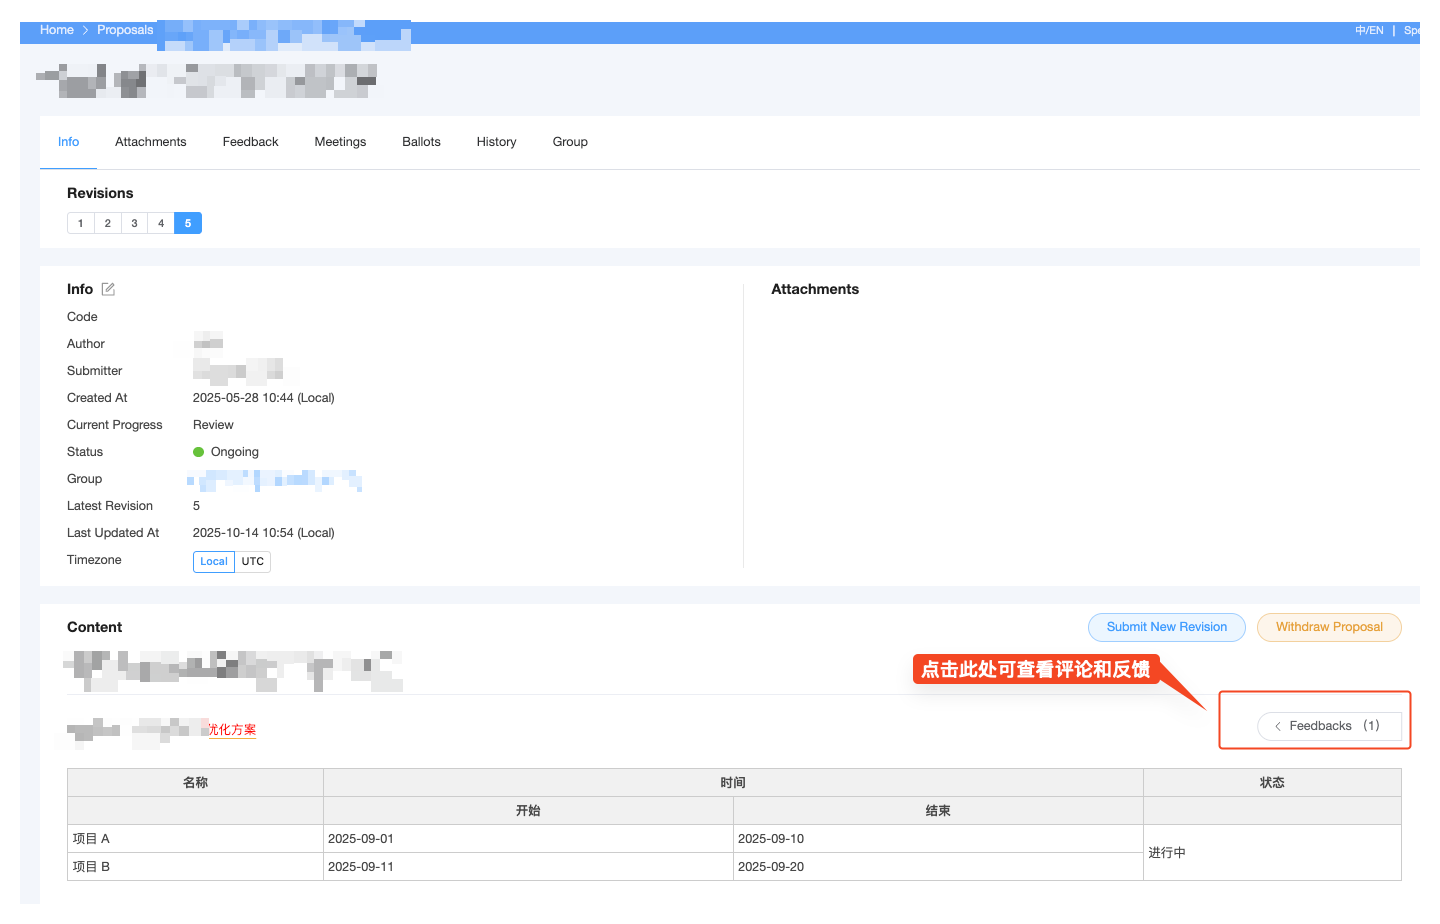Screen dimensions: 1440x924
Task: Expand the Feedbacks panel chevron
Action: pyautogui.click(x=1278, y=726)
